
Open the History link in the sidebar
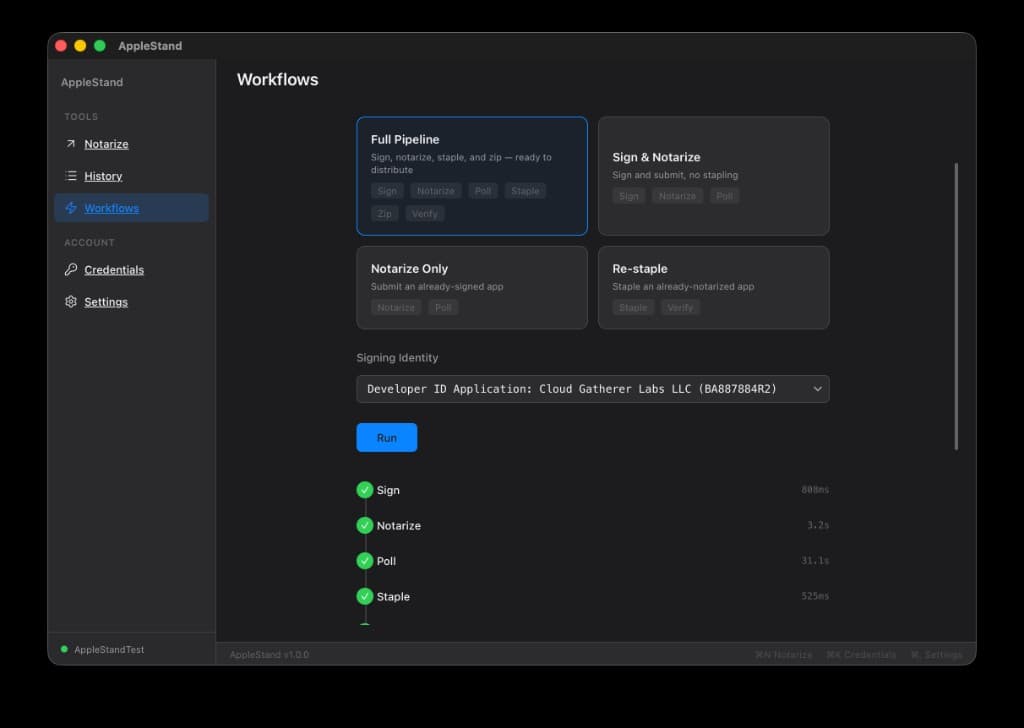tap(104, 176)
